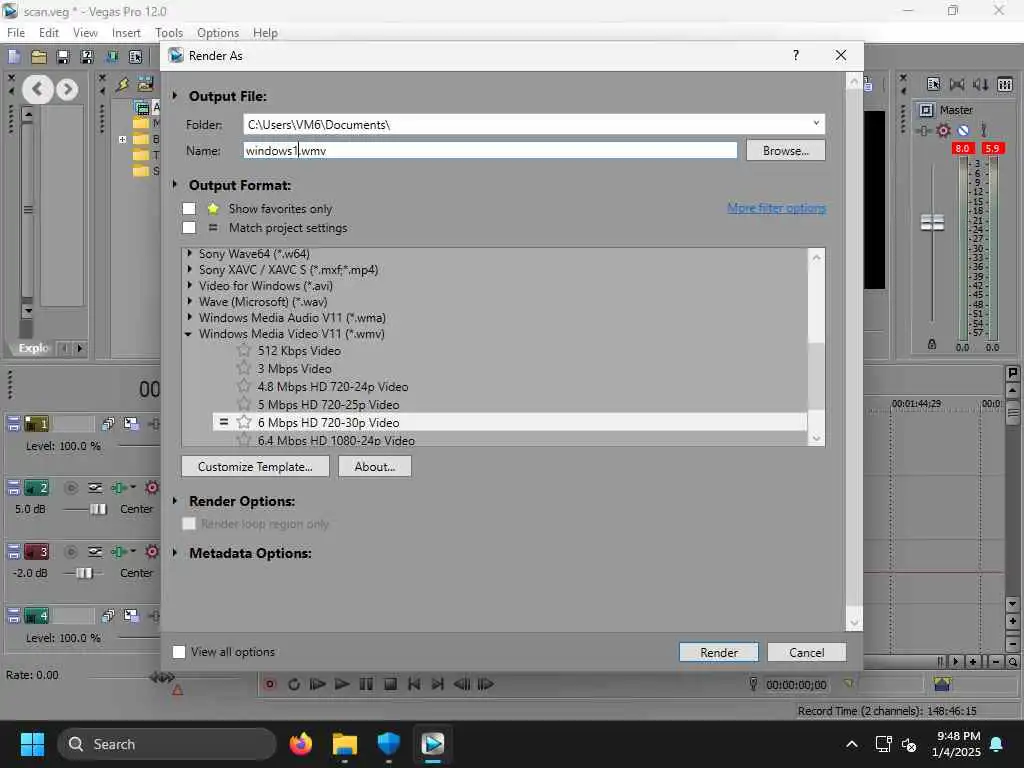Collapse the Output File section arrow
Image resolution: width=1024 pixels, height=768 pixels.
coord(175,95)
